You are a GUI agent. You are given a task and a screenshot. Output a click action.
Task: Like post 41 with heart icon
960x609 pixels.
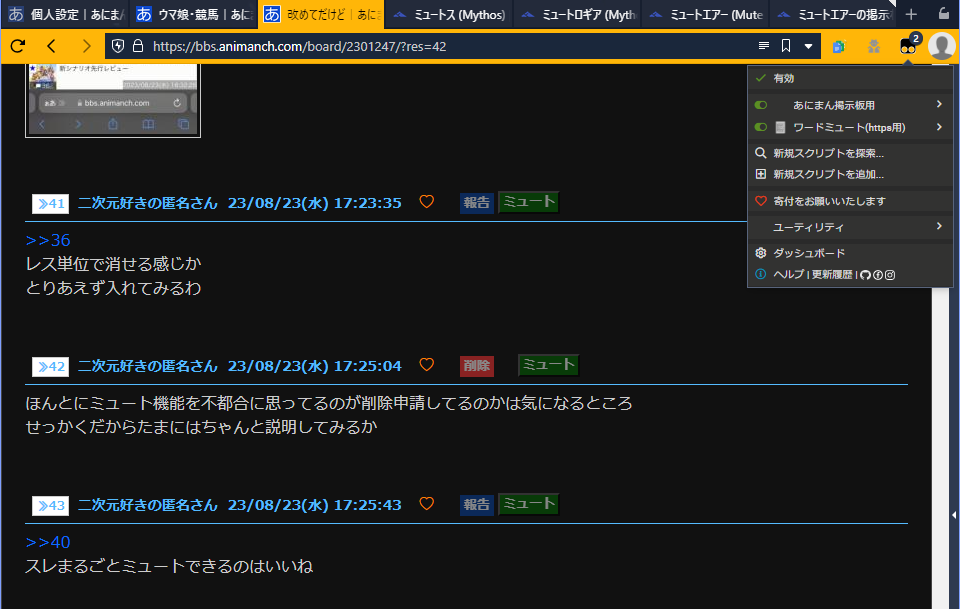pos(427,201)
